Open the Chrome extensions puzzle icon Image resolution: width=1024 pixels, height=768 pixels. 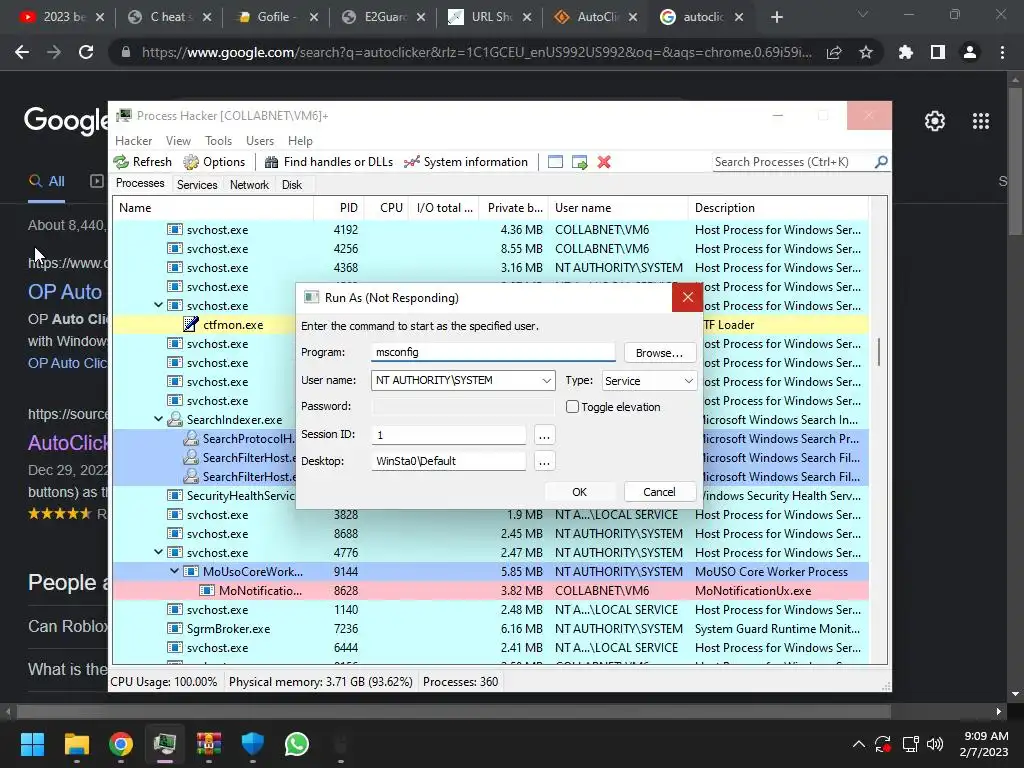coord(906,52)
